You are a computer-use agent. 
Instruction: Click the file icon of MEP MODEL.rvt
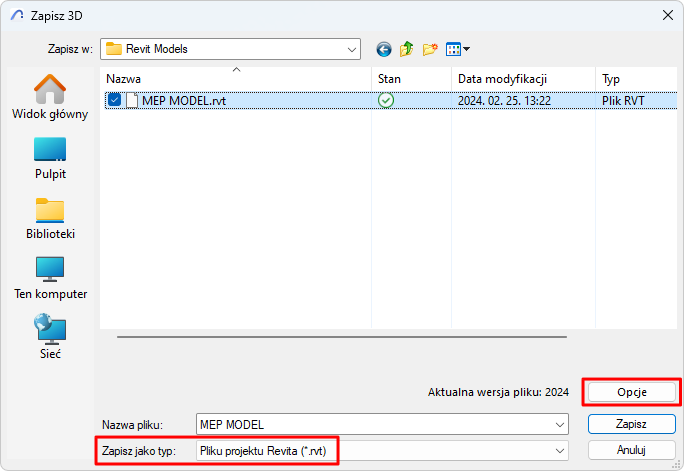coord(132,100)
